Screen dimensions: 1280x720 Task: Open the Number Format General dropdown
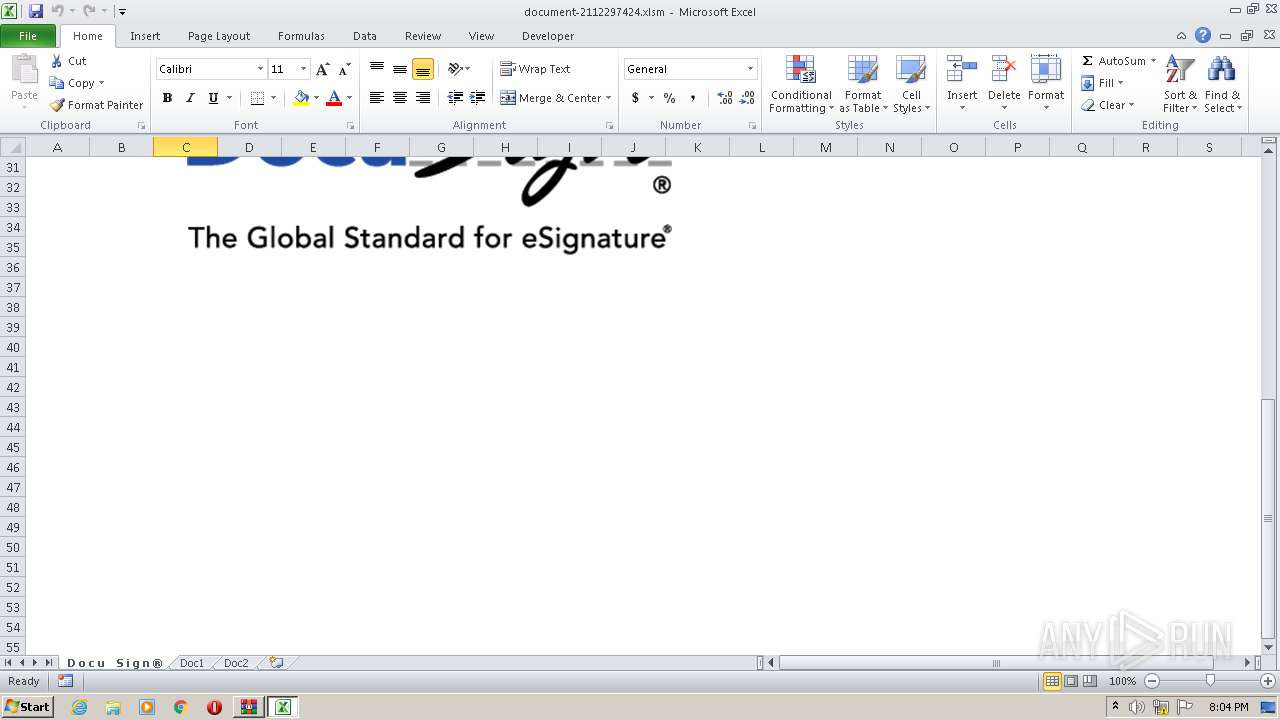[x=750, y=69]
